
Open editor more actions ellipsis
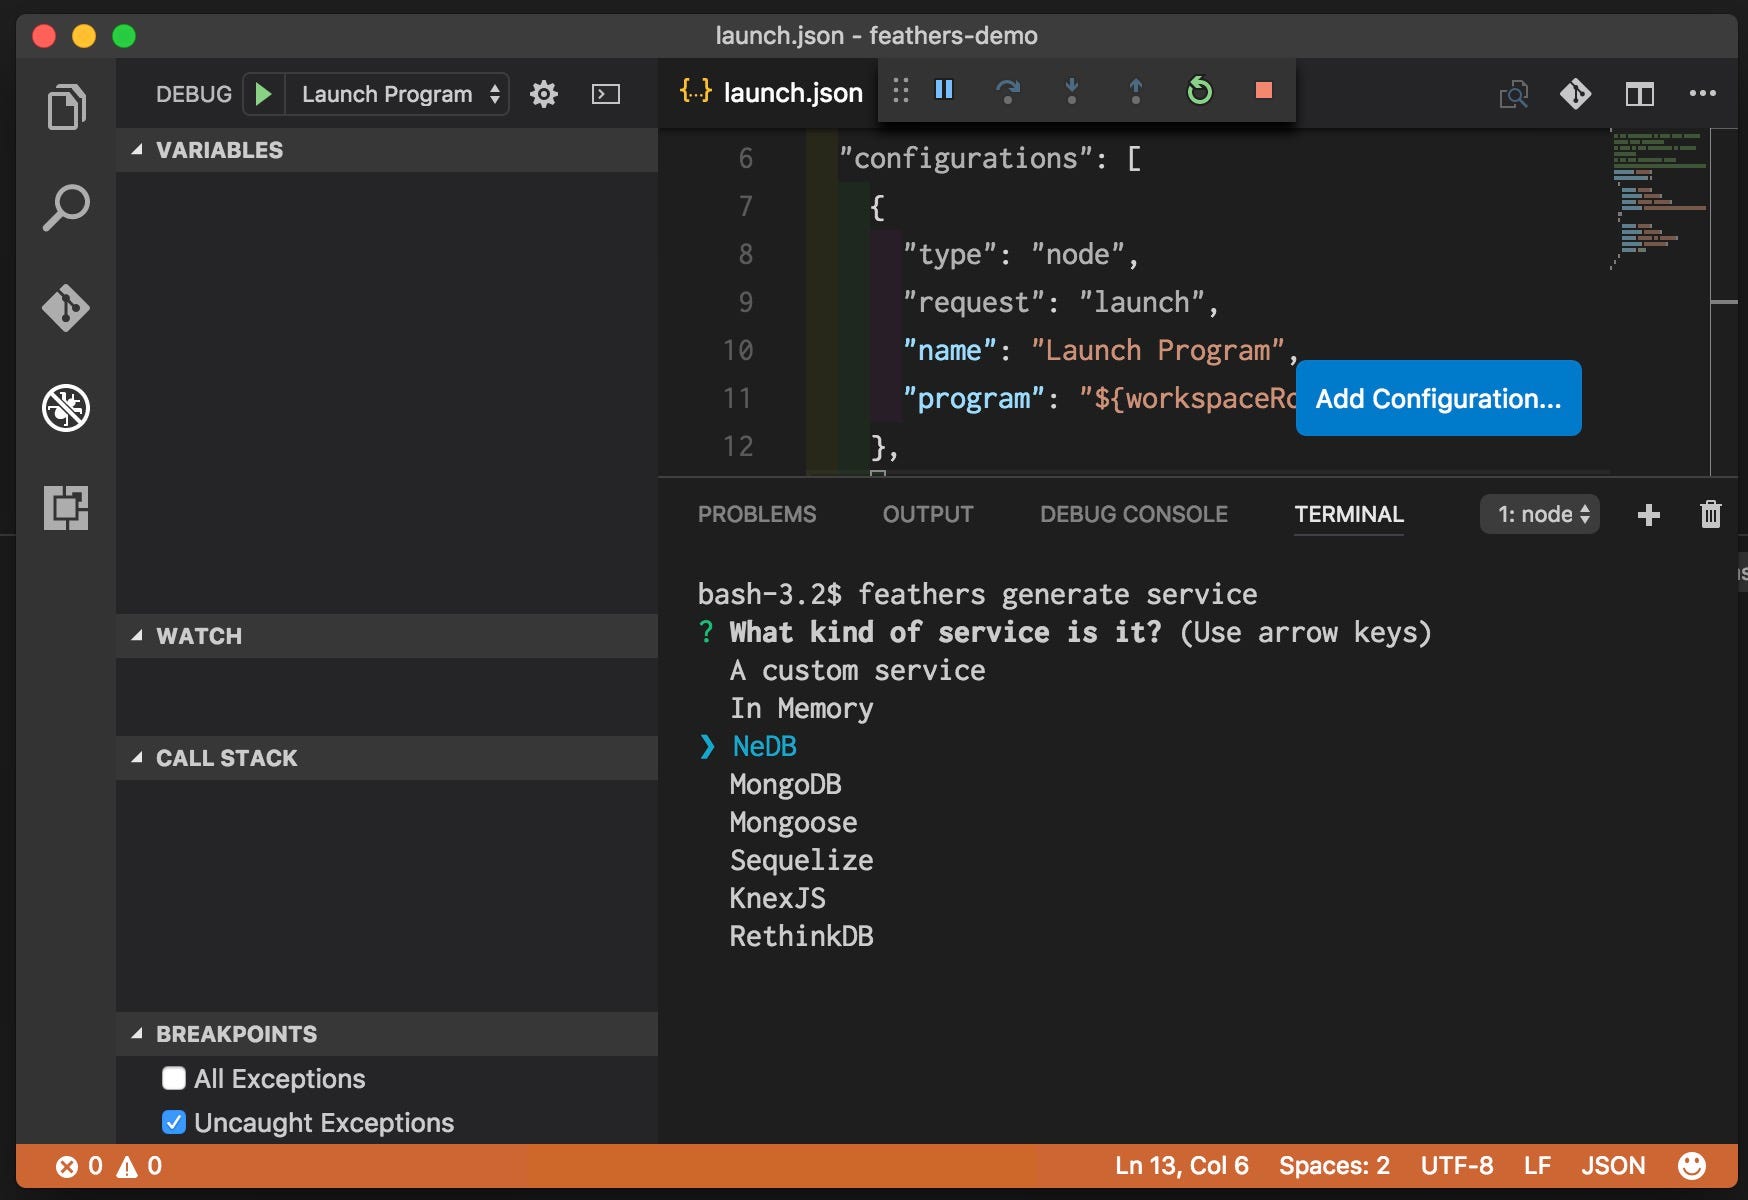pos(1702,93)
